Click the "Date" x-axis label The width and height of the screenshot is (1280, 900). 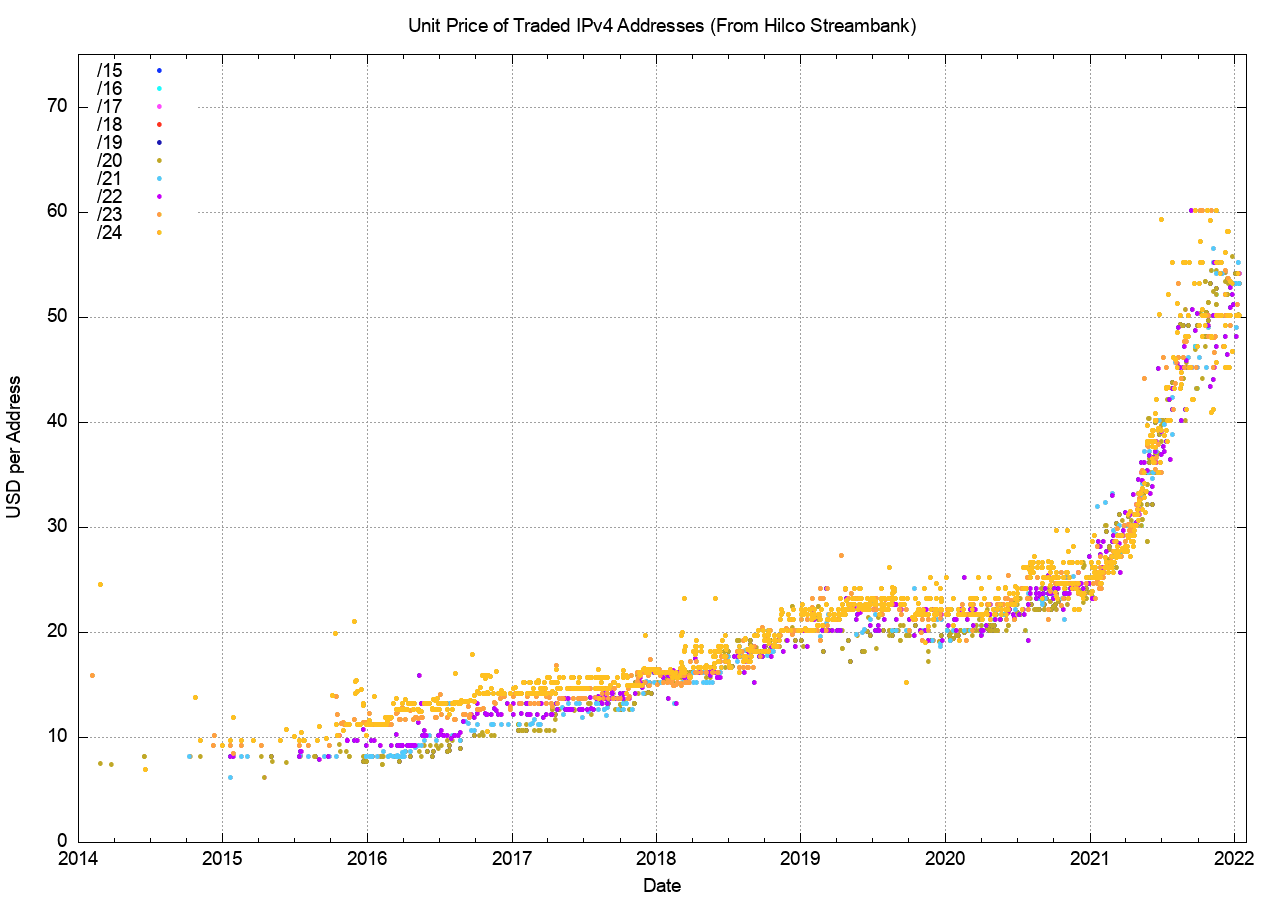coord(662,885)
